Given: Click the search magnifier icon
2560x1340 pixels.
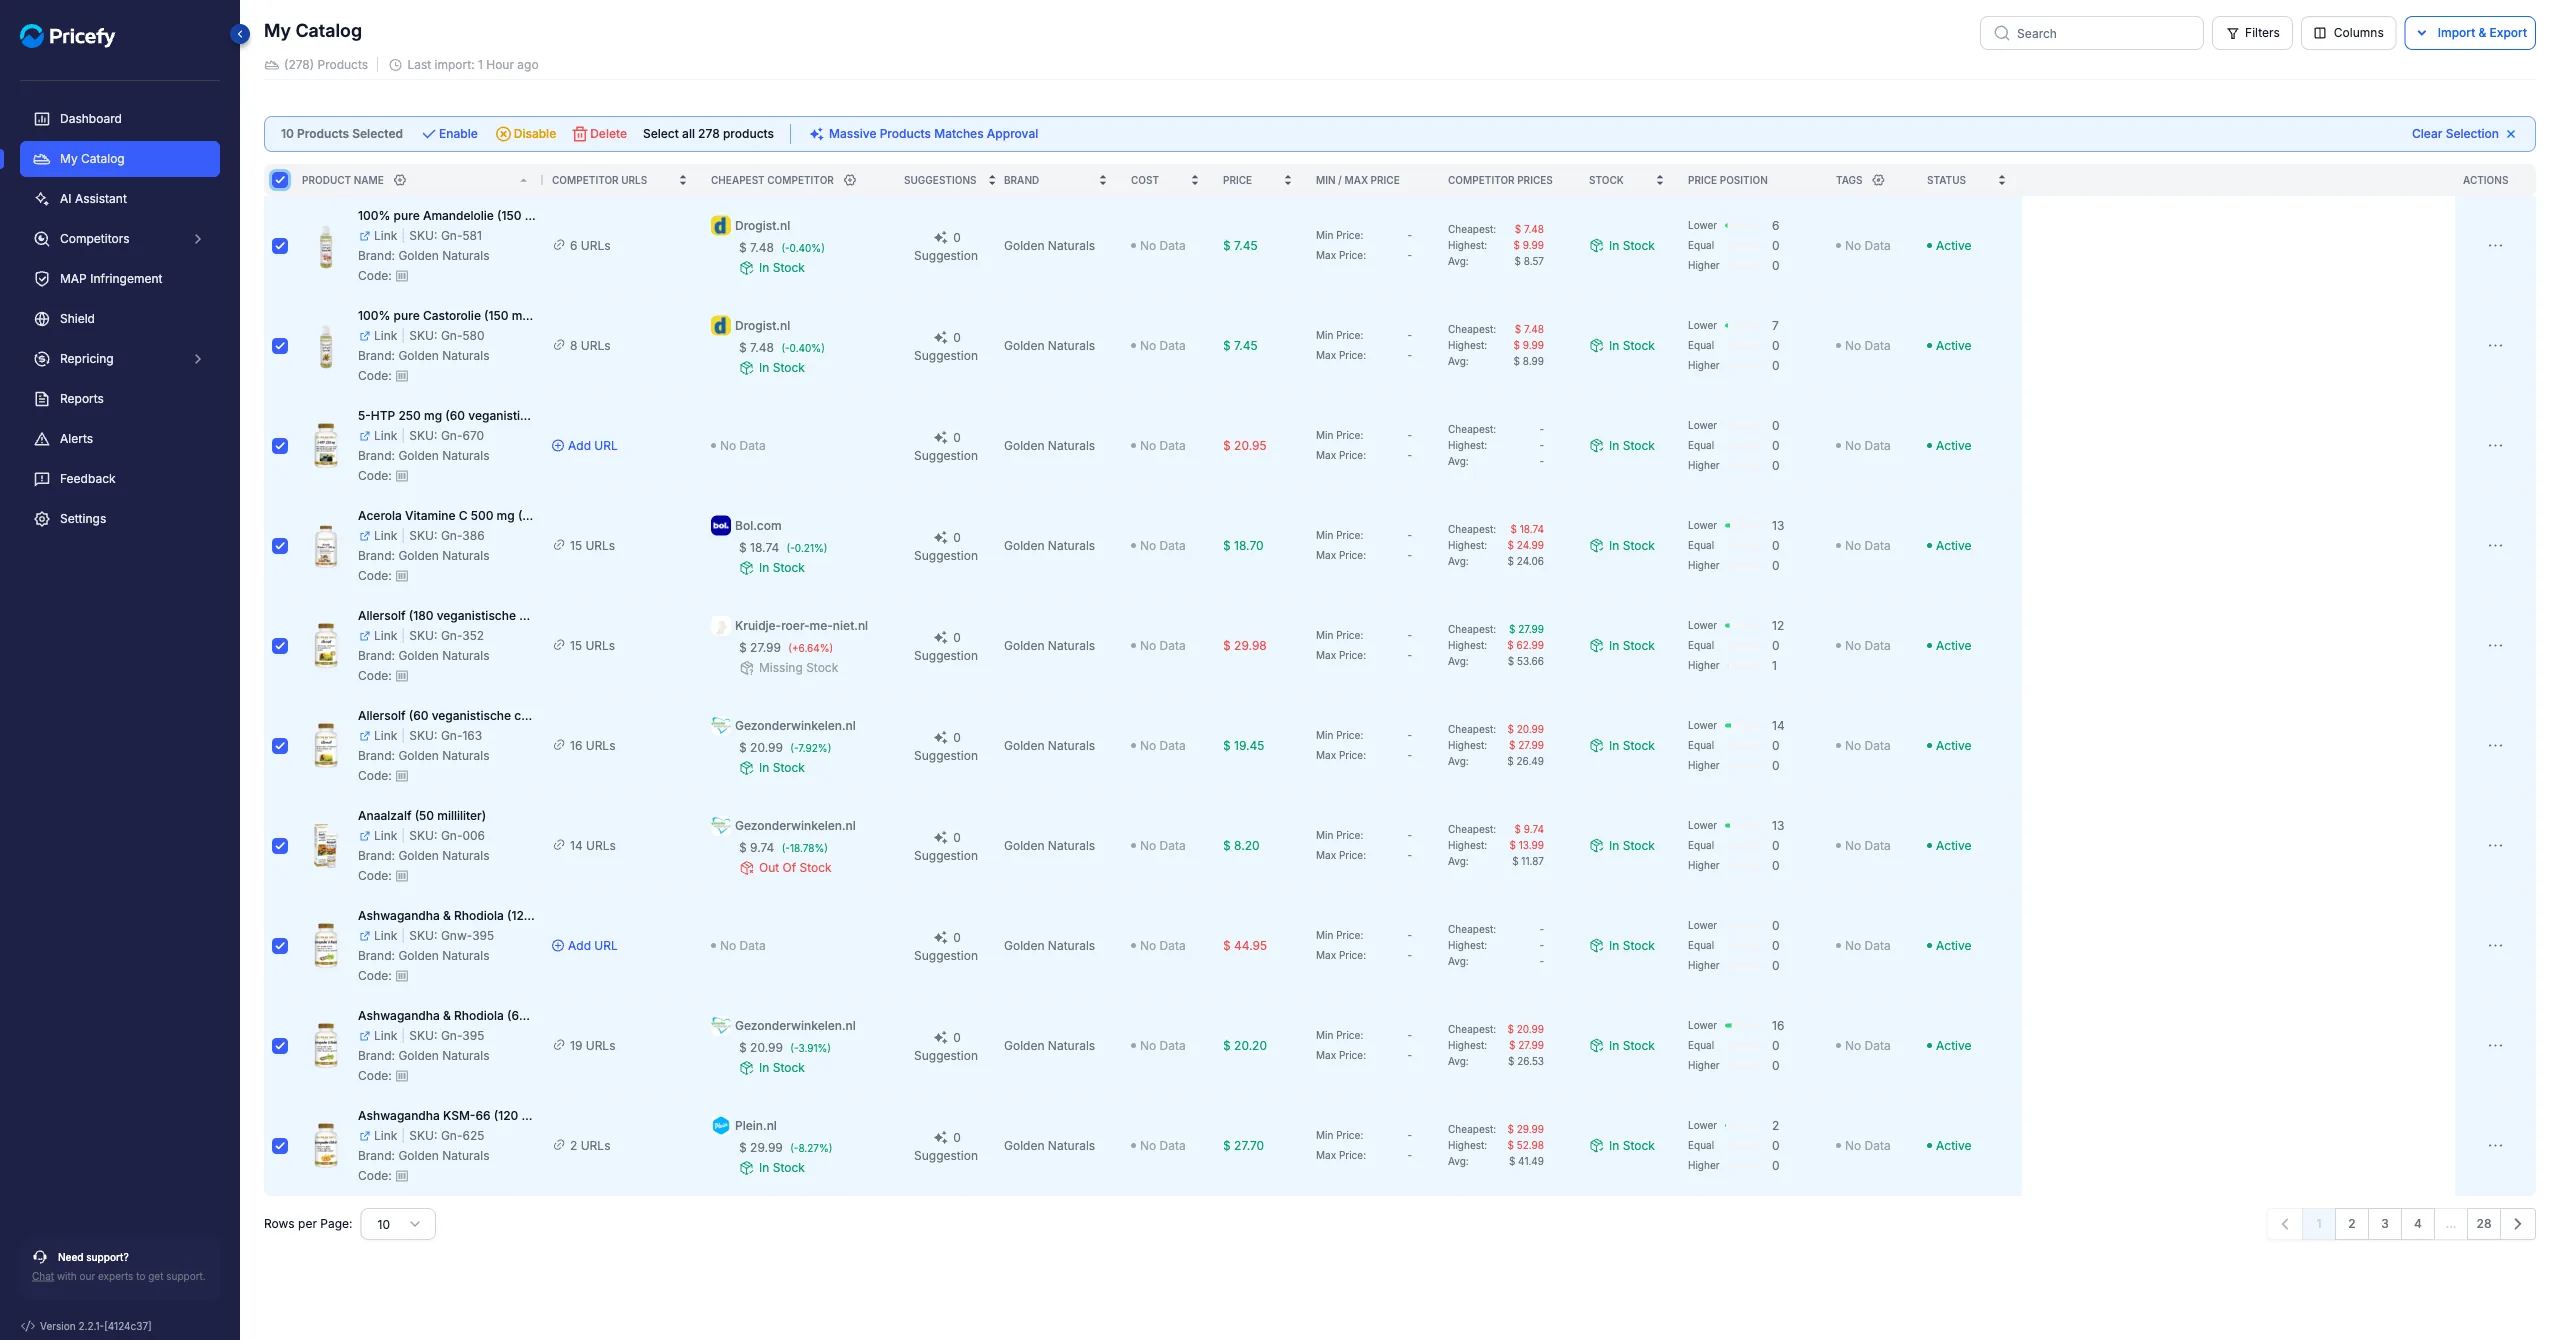Looking at the screenshot, I should pos(2001,33).
